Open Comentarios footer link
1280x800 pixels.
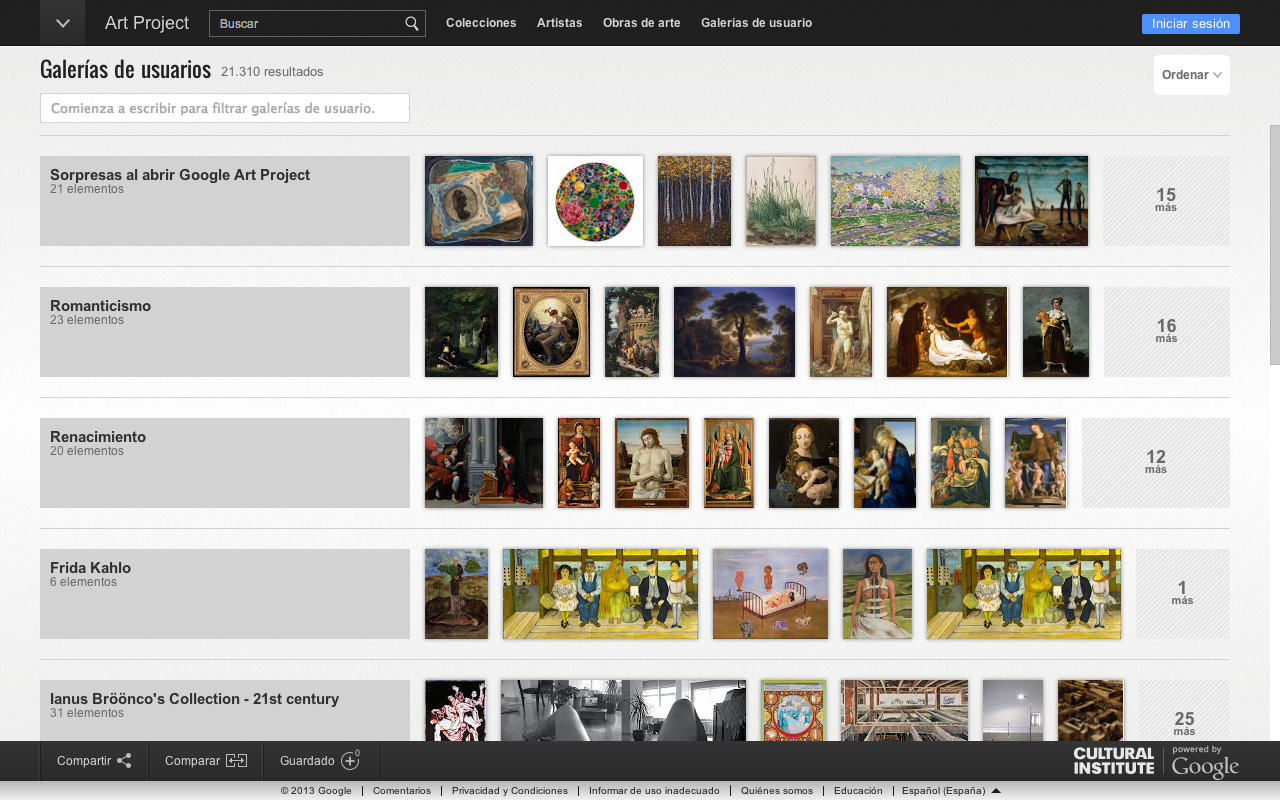[x=402, y=790]
